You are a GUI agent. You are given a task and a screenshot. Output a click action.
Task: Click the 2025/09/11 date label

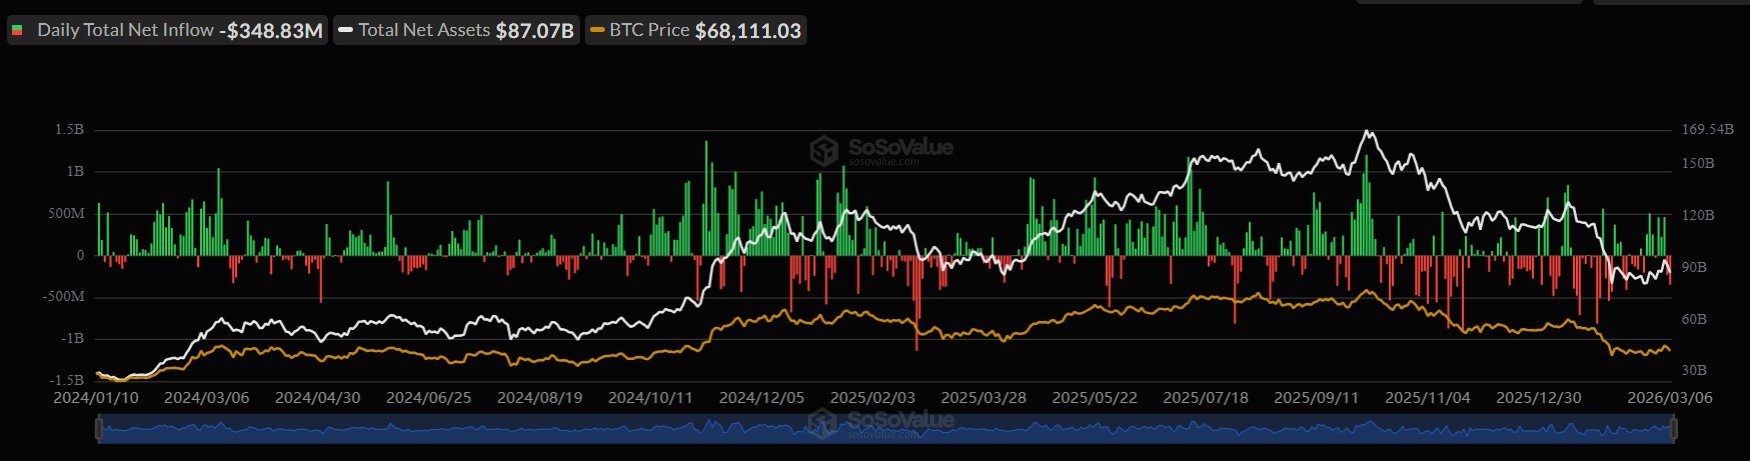1317,397
